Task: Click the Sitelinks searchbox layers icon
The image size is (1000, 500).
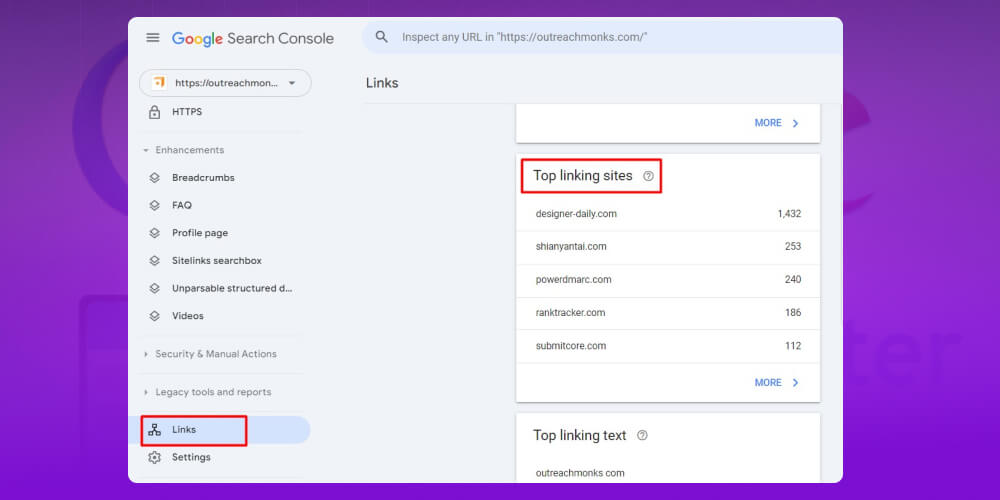Action: coord(154,261)
